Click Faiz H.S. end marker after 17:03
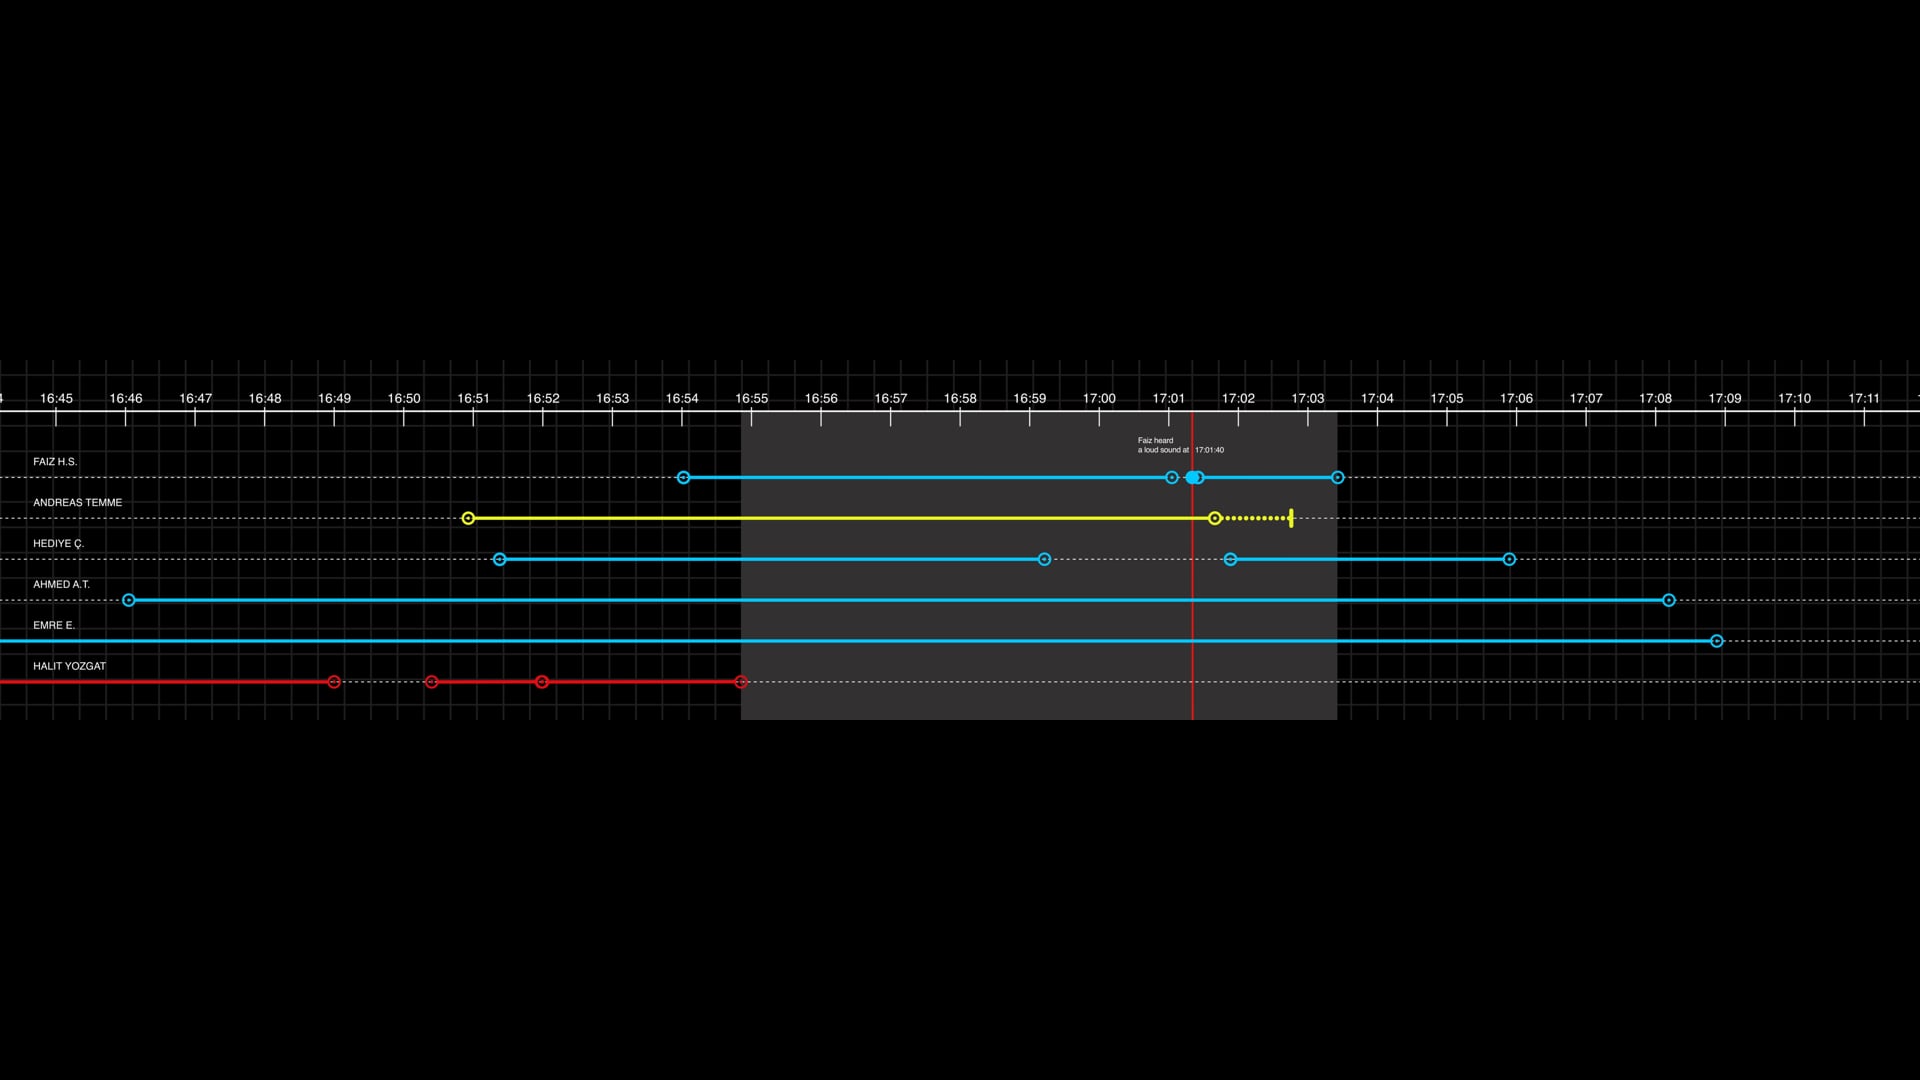The image size is (1920, 1080). pyautogui.click(x=1338, y=478)
